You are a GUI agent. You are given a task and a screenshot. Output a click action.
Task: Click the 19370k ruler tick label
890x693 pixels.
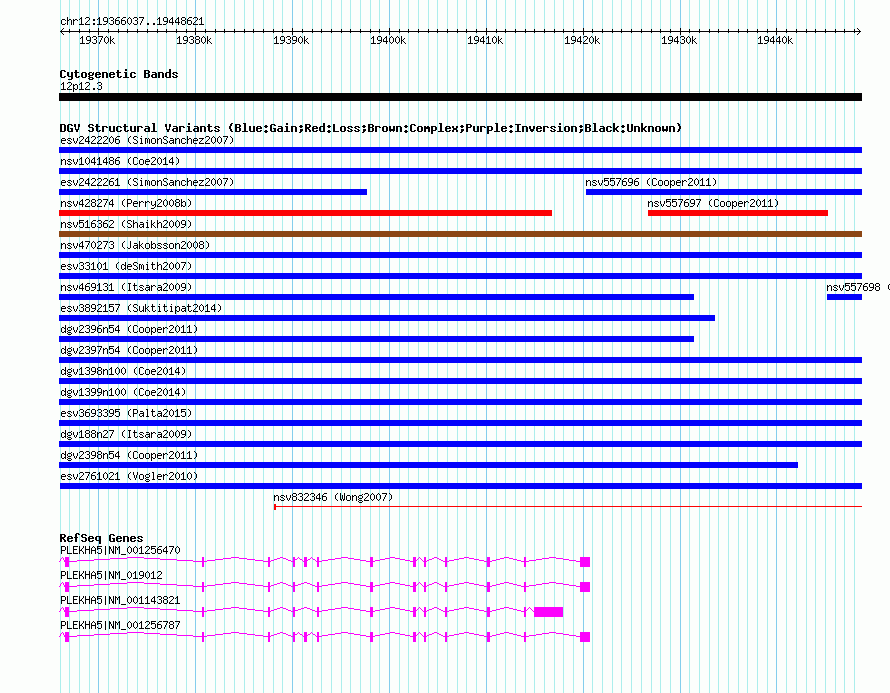(97, 40)
